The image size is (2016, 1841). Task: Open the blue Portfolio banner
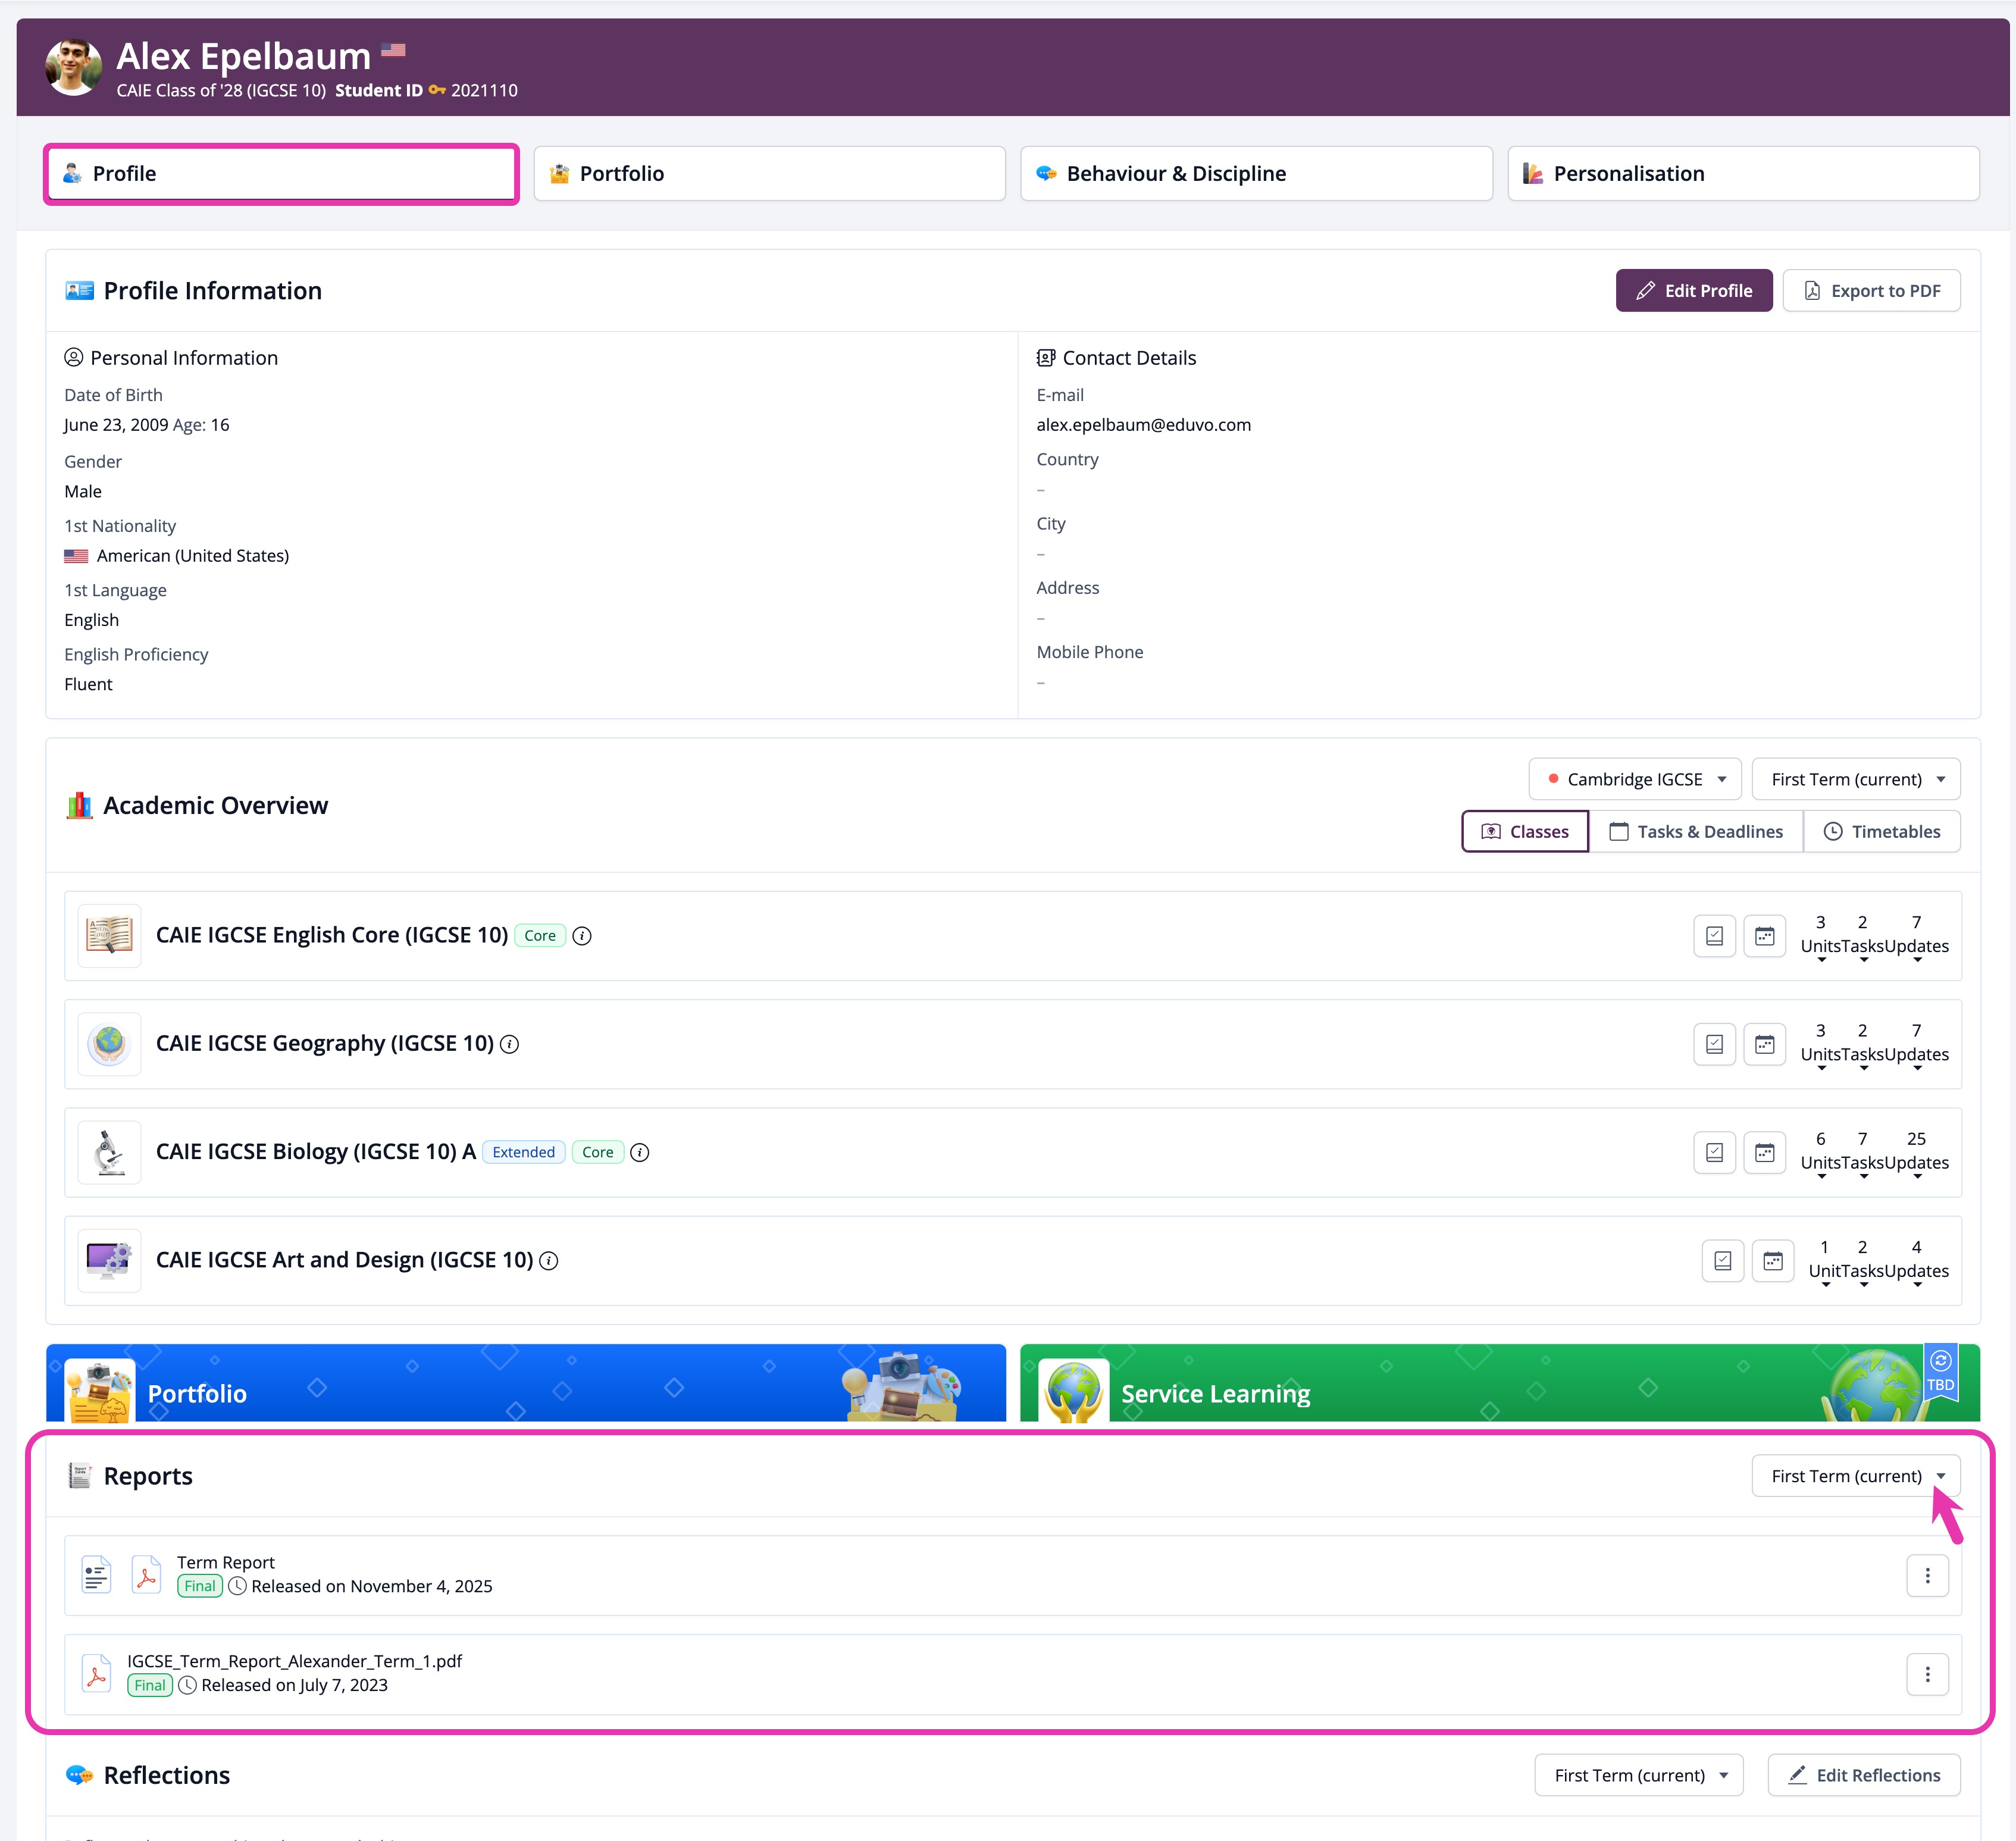[x=526, y=1384]
